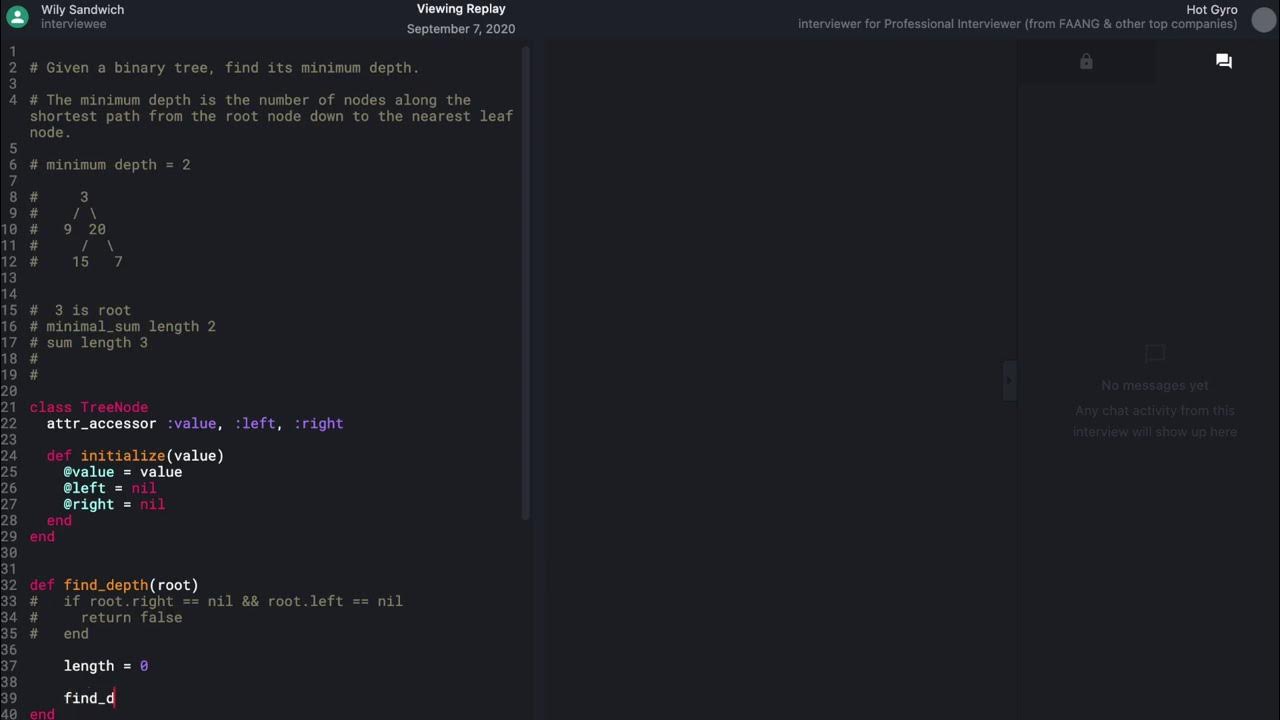Click the 'September 7, 2020' date
Viewport: 1280px width, 720px height.
[461, 29]
